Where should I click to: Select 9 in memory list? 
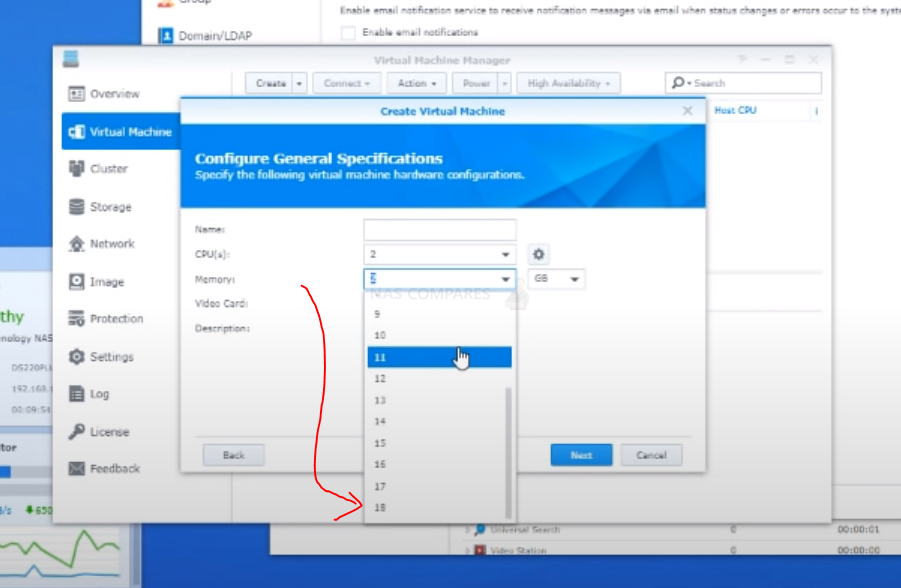click(x=440, y=314)
